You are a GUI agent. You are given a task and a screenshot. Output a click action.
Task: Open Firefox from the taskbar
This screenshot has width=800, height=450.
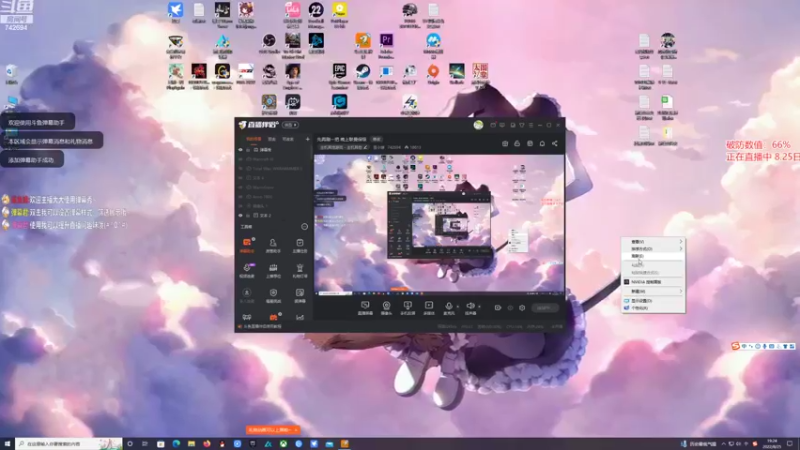point(207,444)
